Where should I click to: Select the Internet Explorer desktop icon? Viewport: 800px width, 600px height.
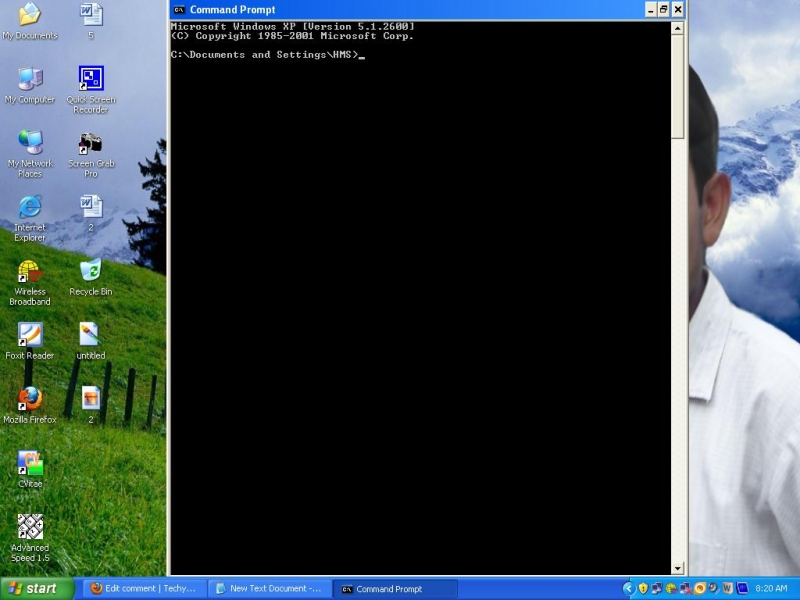point(30,207)
